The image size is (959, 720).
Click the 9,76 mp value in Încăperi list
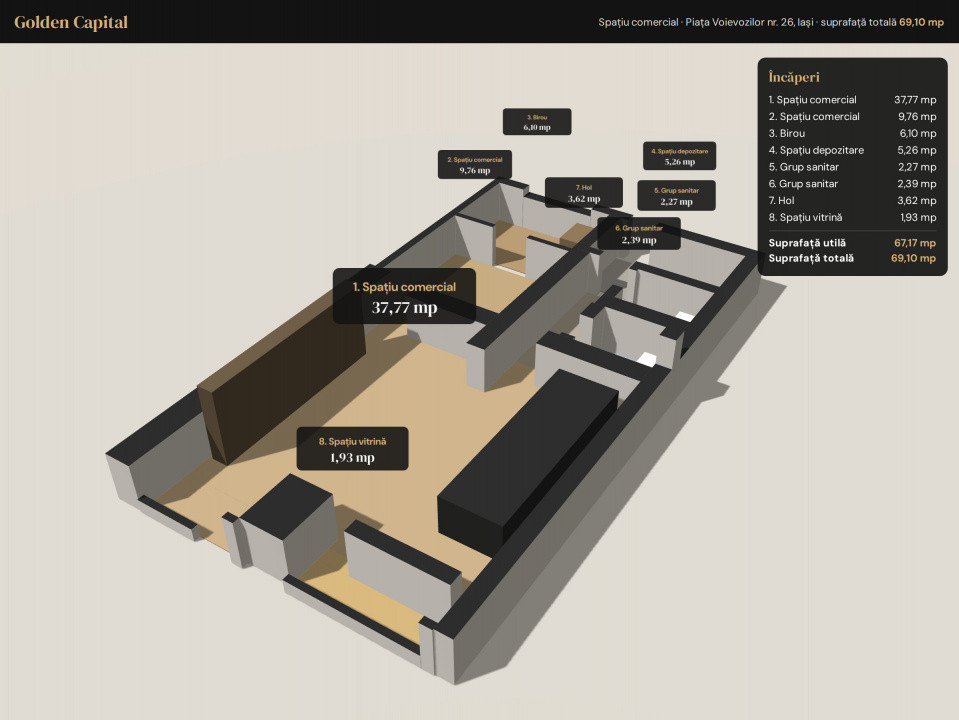point(917,116)
